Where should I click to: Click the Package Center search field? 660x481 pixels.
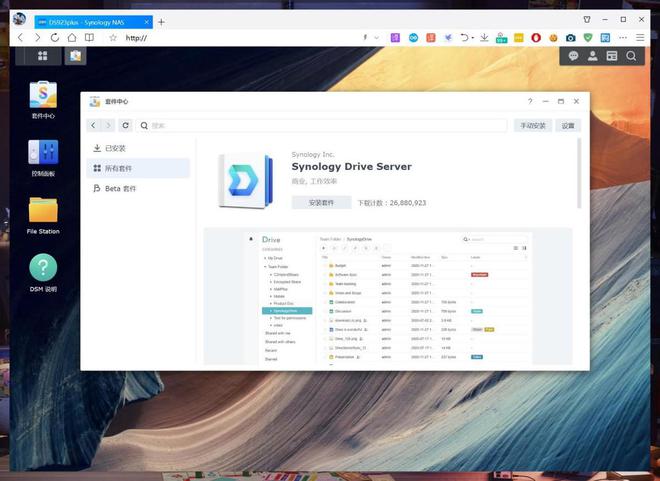[x=322, y=125]
